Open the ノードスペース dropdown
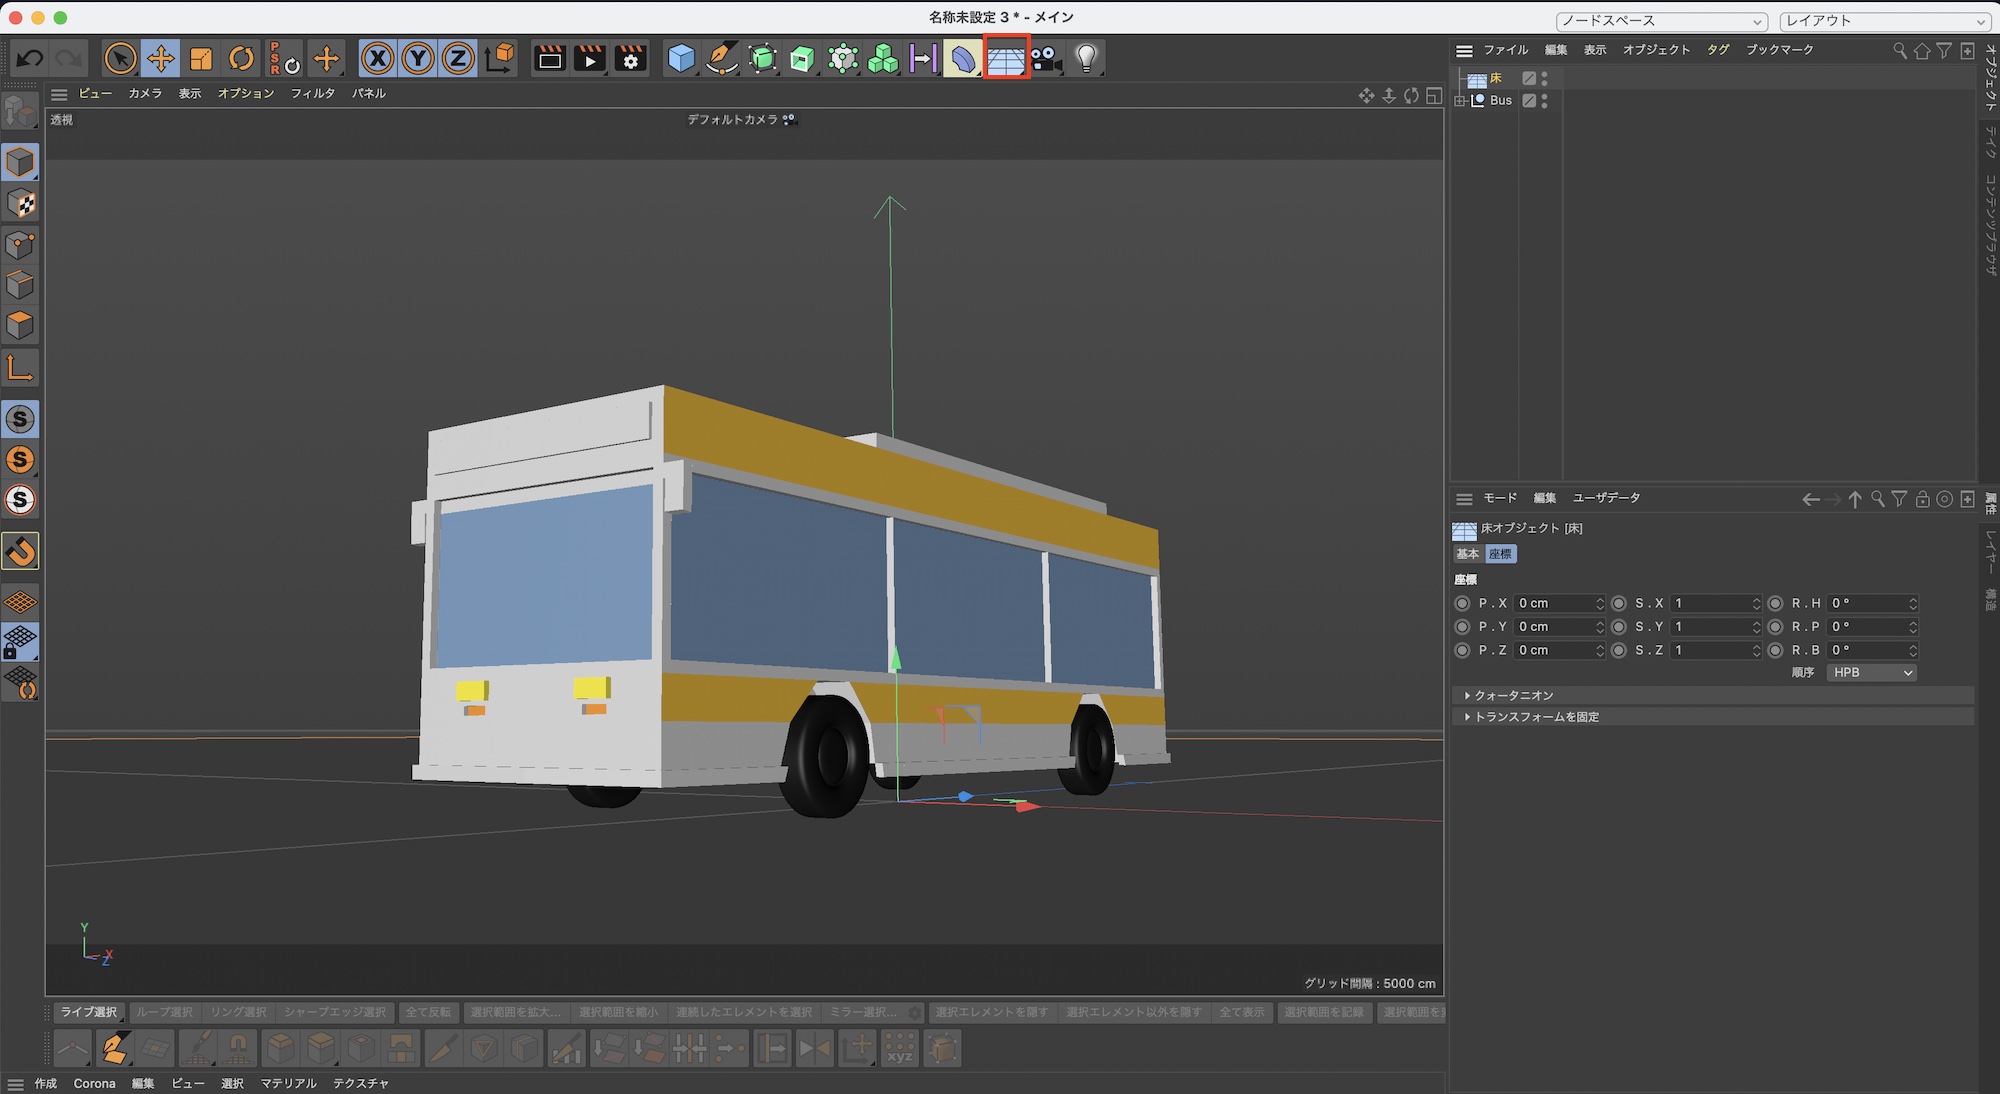The width and height of the screenshot is (2000, 1094). (x=1661, y=21)
